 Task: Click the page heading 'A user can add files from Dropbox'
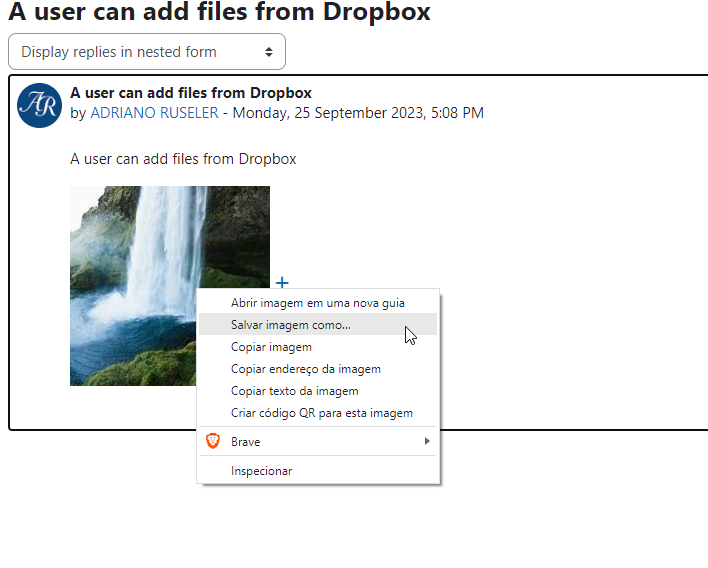click(219, 11)
